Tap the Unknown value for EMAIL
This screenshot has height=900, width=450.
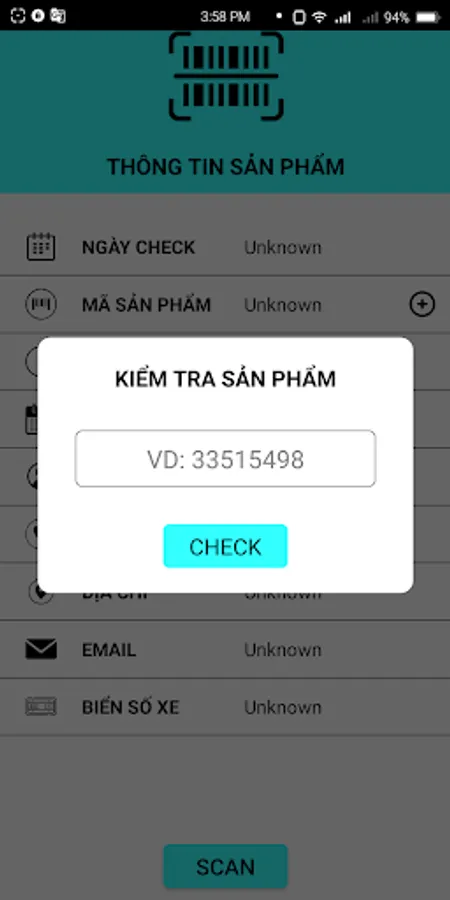tap(283, 650)
